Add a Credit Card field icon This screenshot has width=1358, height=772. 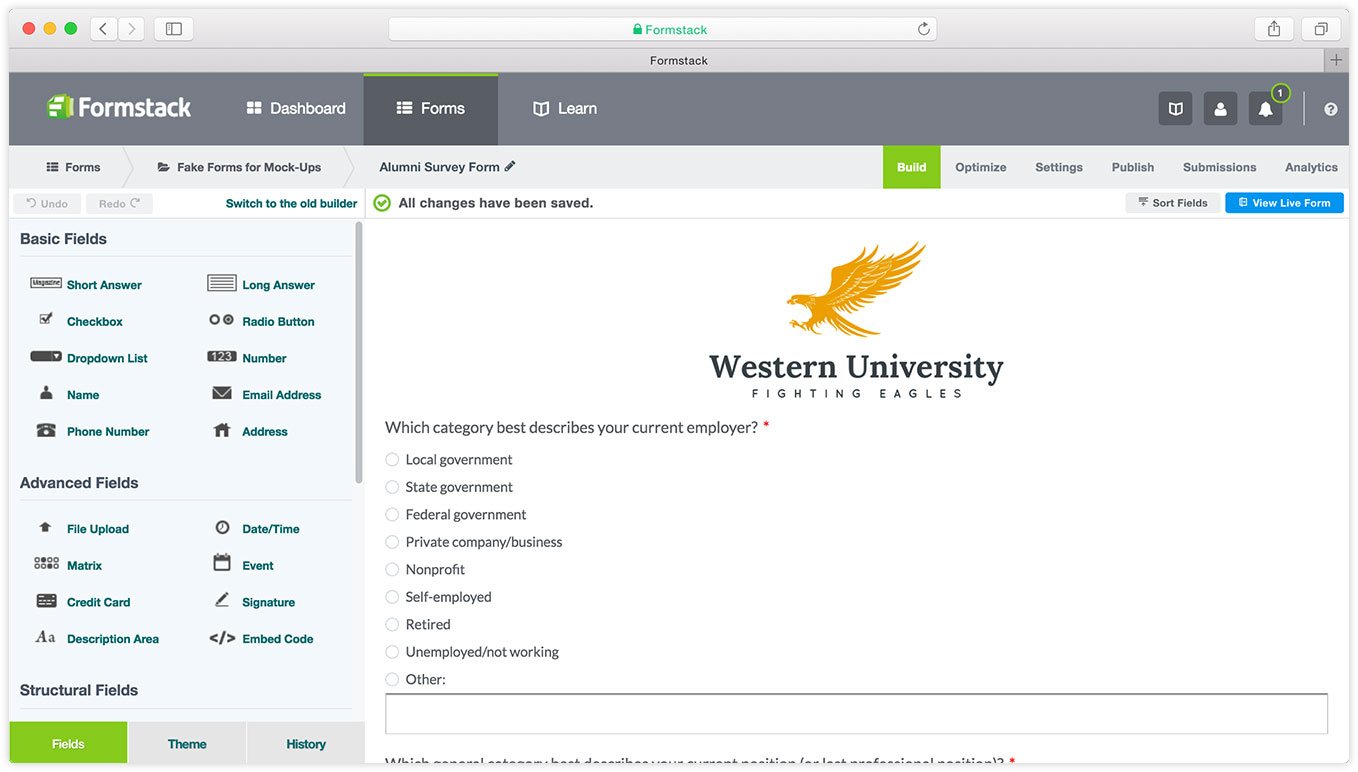click(x=46, y=601)
